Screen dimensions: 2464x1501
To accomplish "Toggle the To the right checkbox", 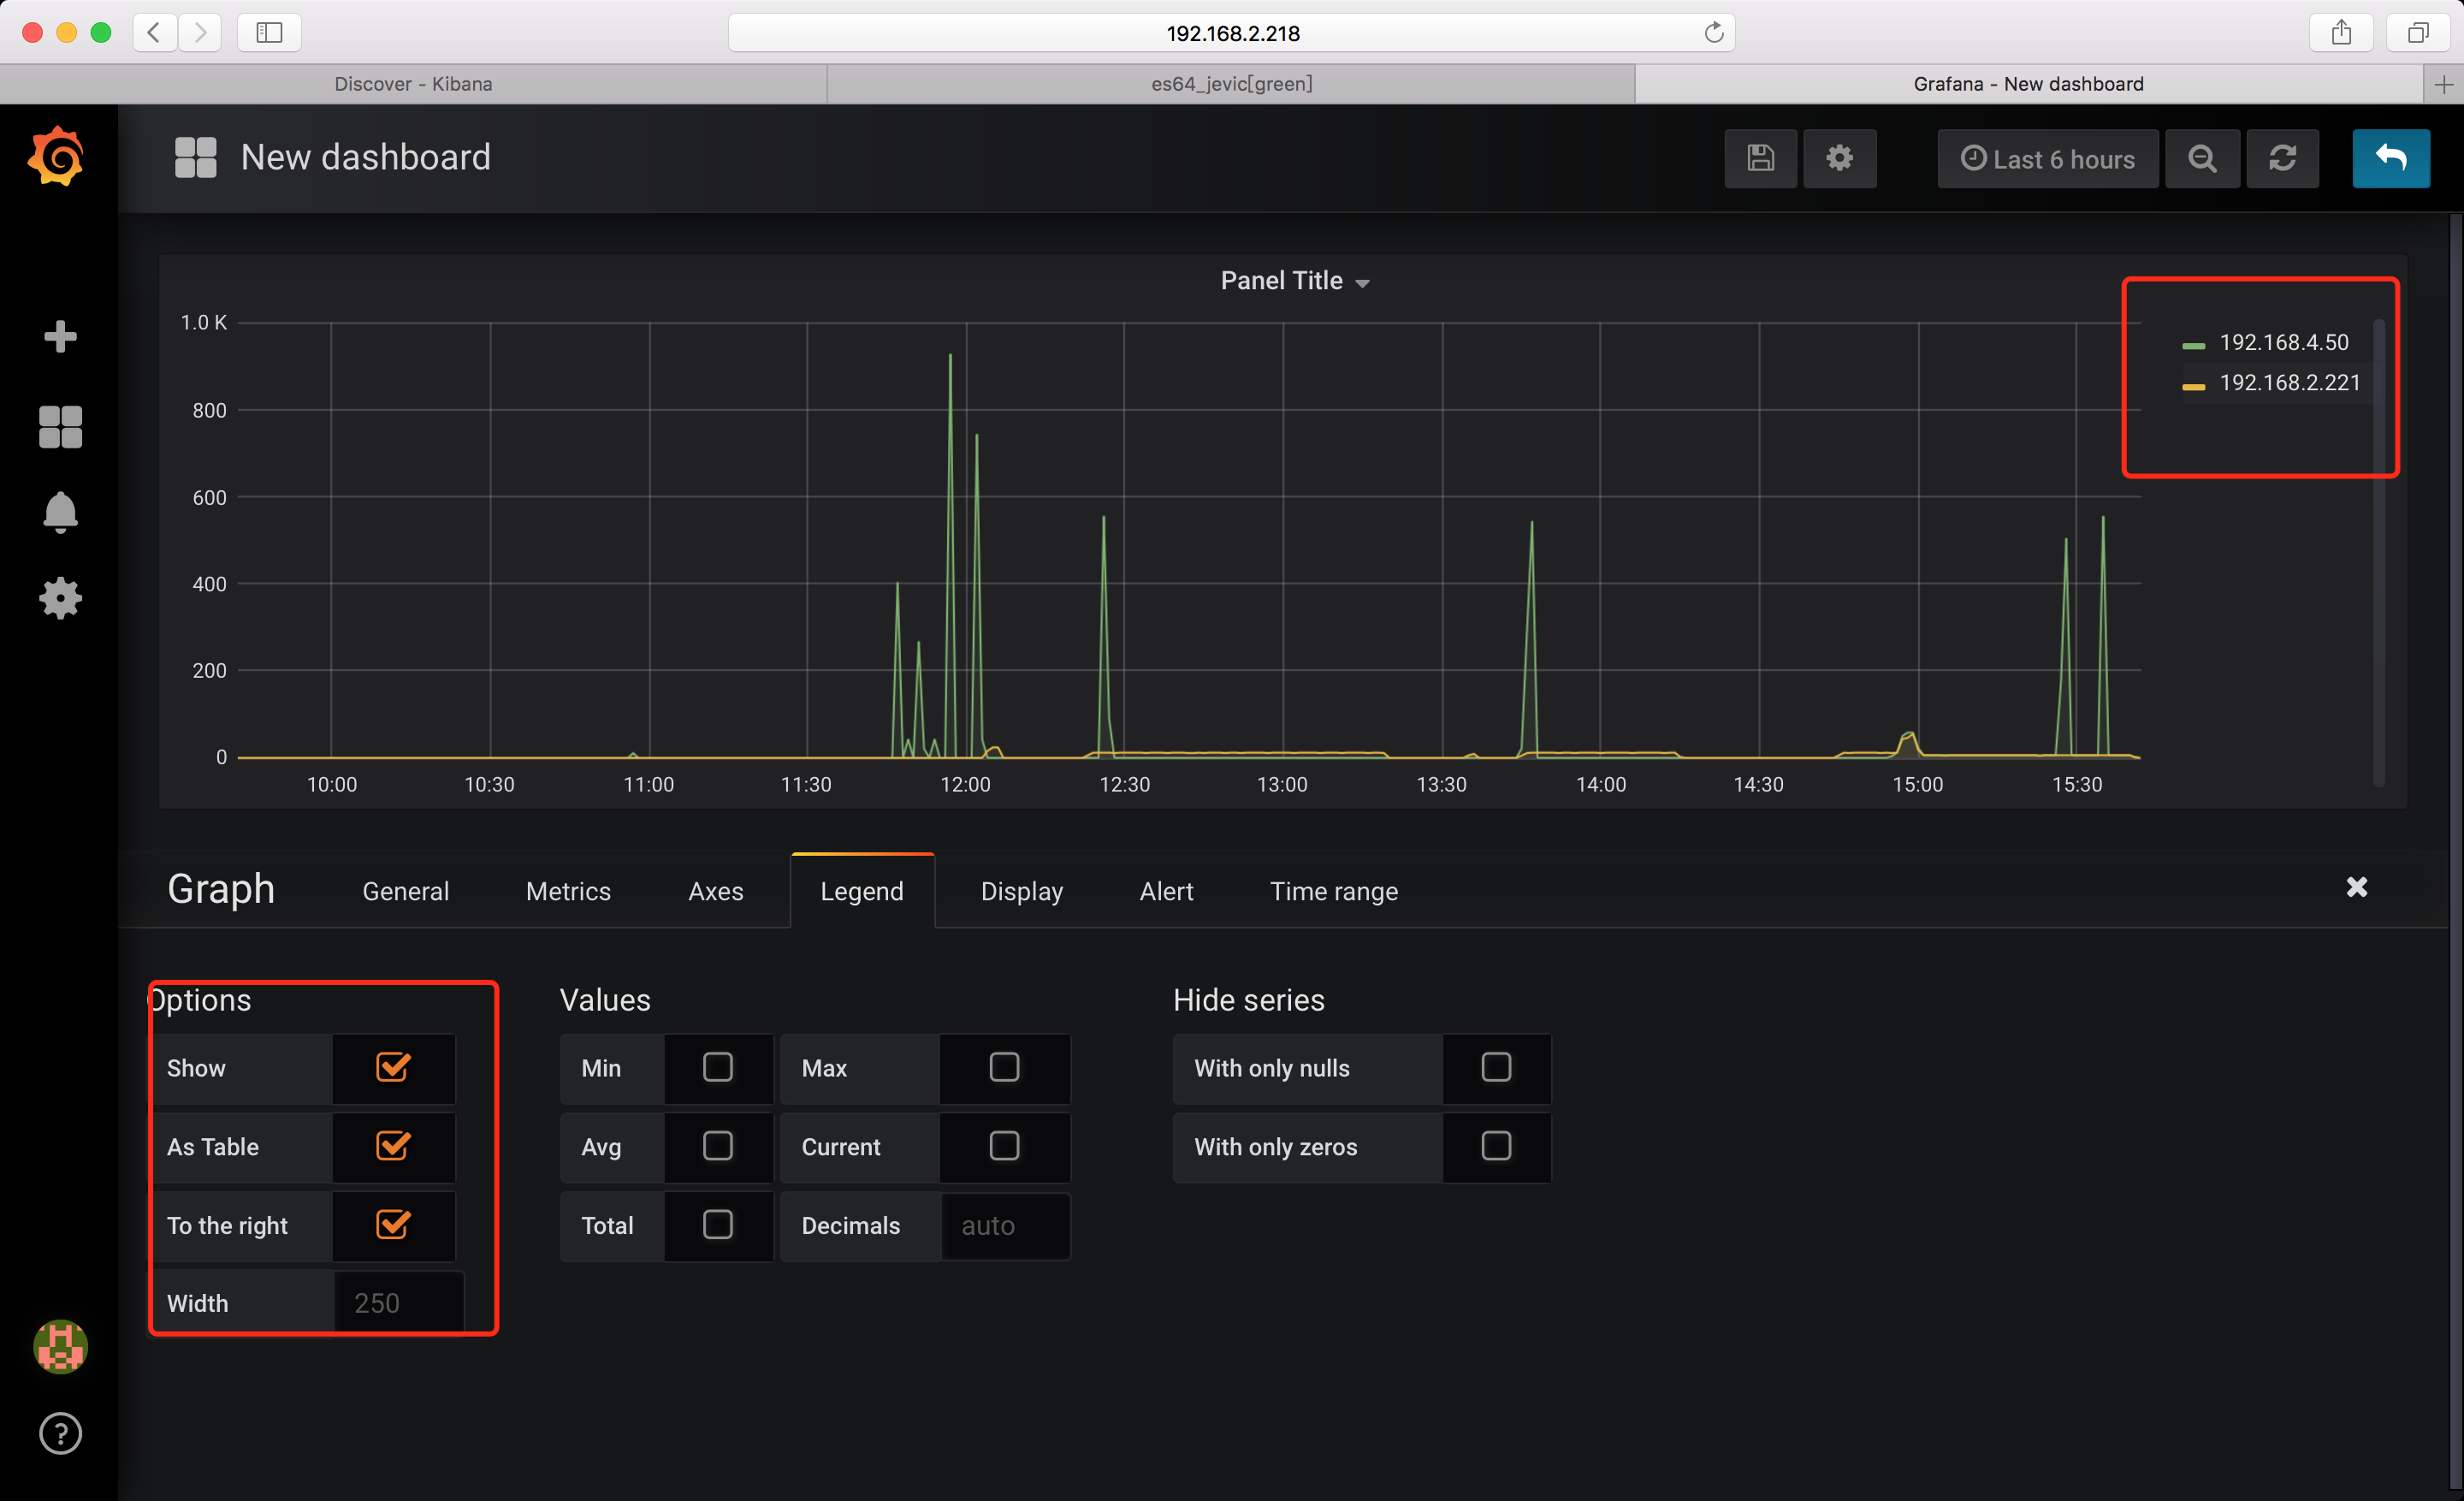I will click(393, 1224).
